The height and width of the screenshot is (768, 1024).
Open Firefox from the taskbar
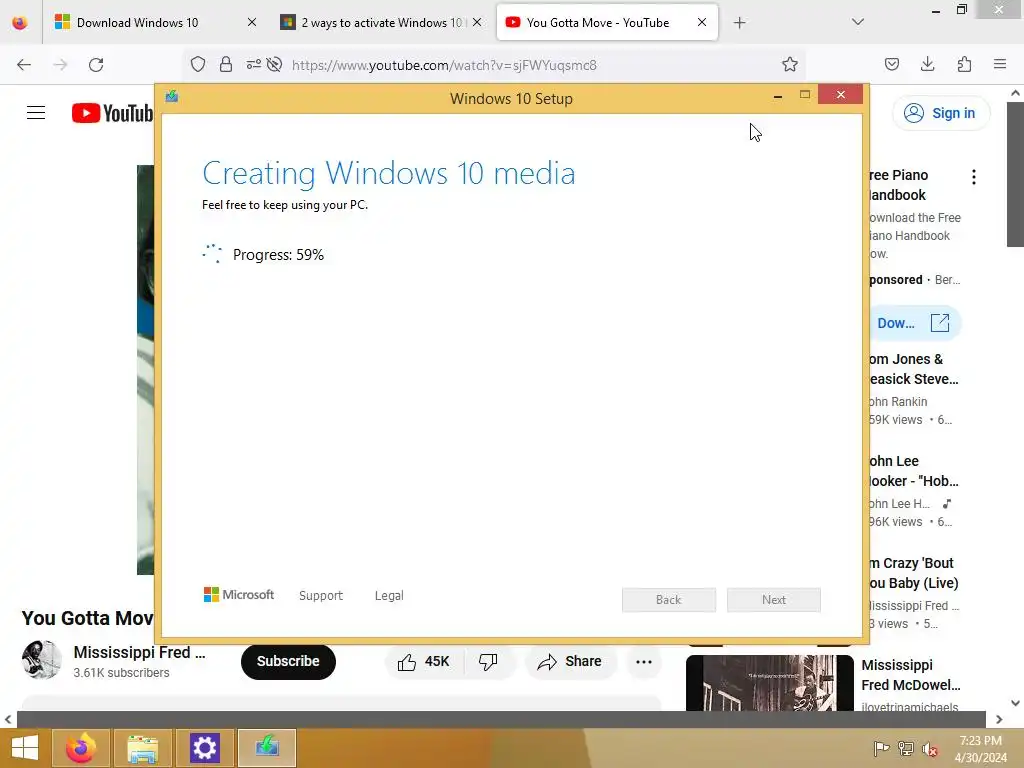coord(81,748)
